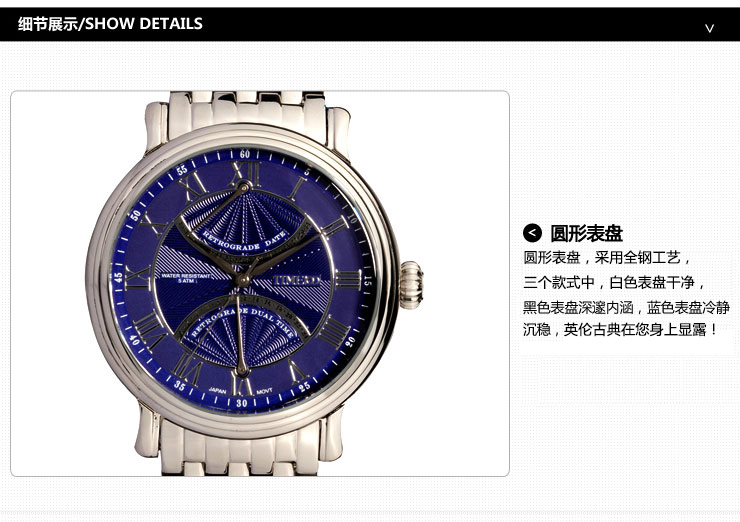This screenshot has width=740, height=522.
Task: Click the black header bar
Action: [370, 24]
